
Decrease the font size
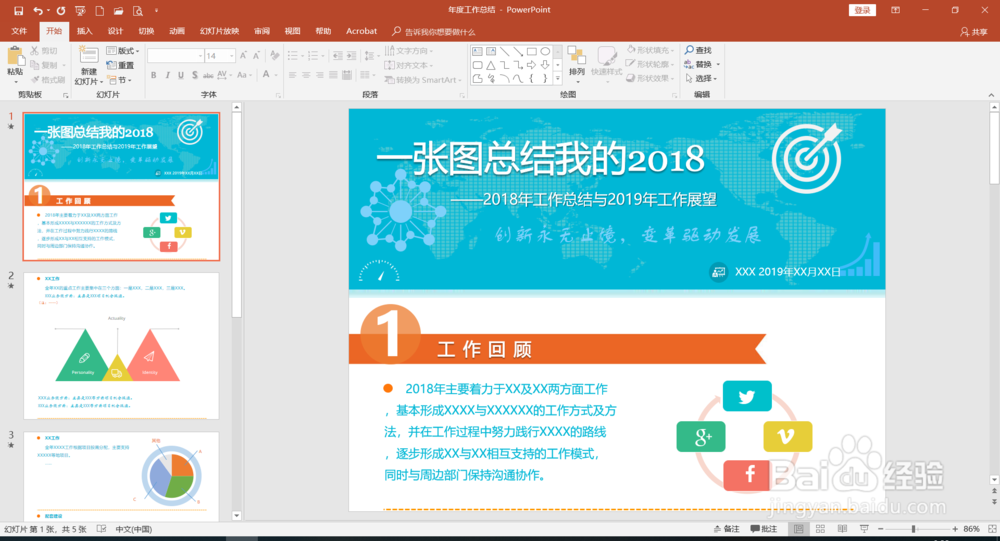(256, 56)
